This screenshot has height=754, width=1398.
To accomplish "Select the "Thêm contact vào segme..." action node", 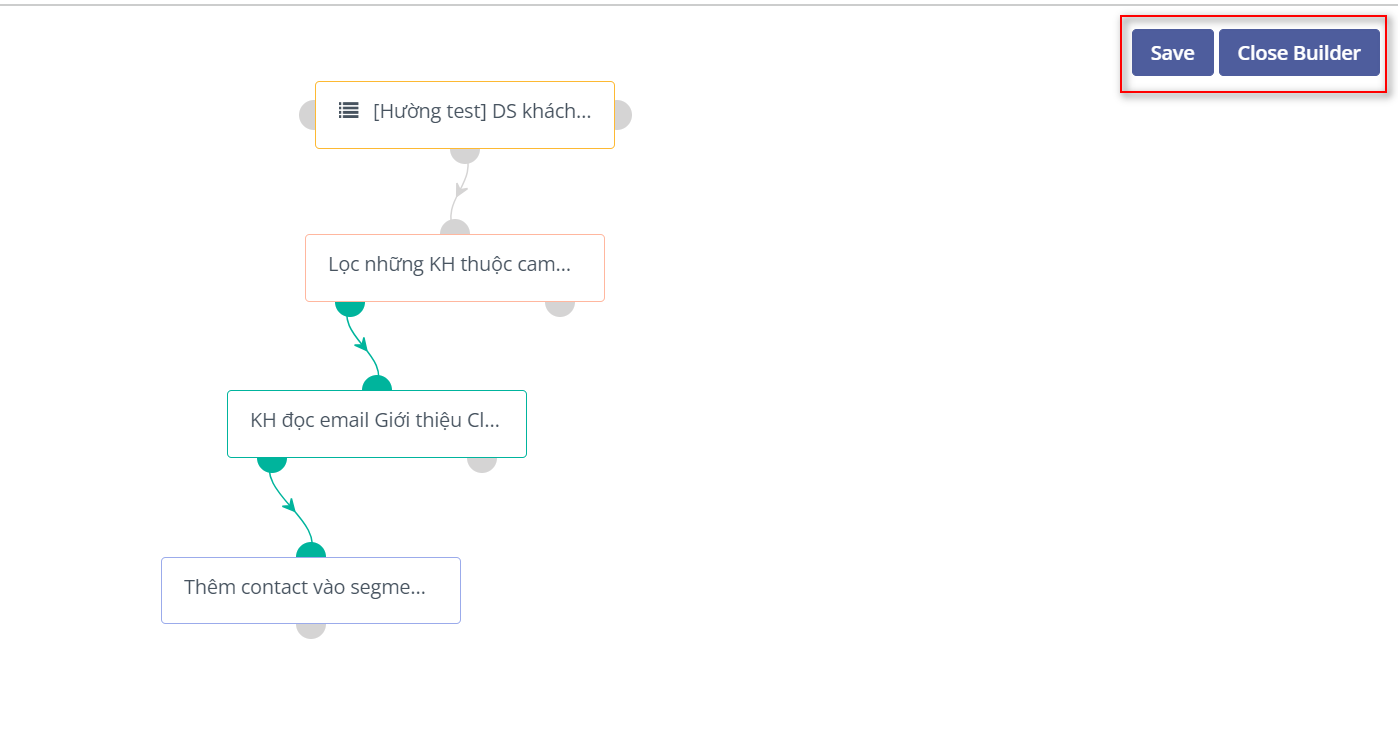I will [310, 590].
